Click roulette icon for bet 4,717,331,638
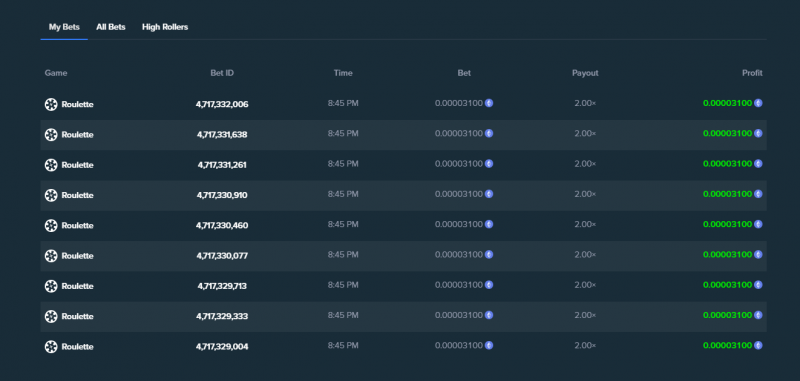Screen dimensions: 800x381 tap(51, 135)
